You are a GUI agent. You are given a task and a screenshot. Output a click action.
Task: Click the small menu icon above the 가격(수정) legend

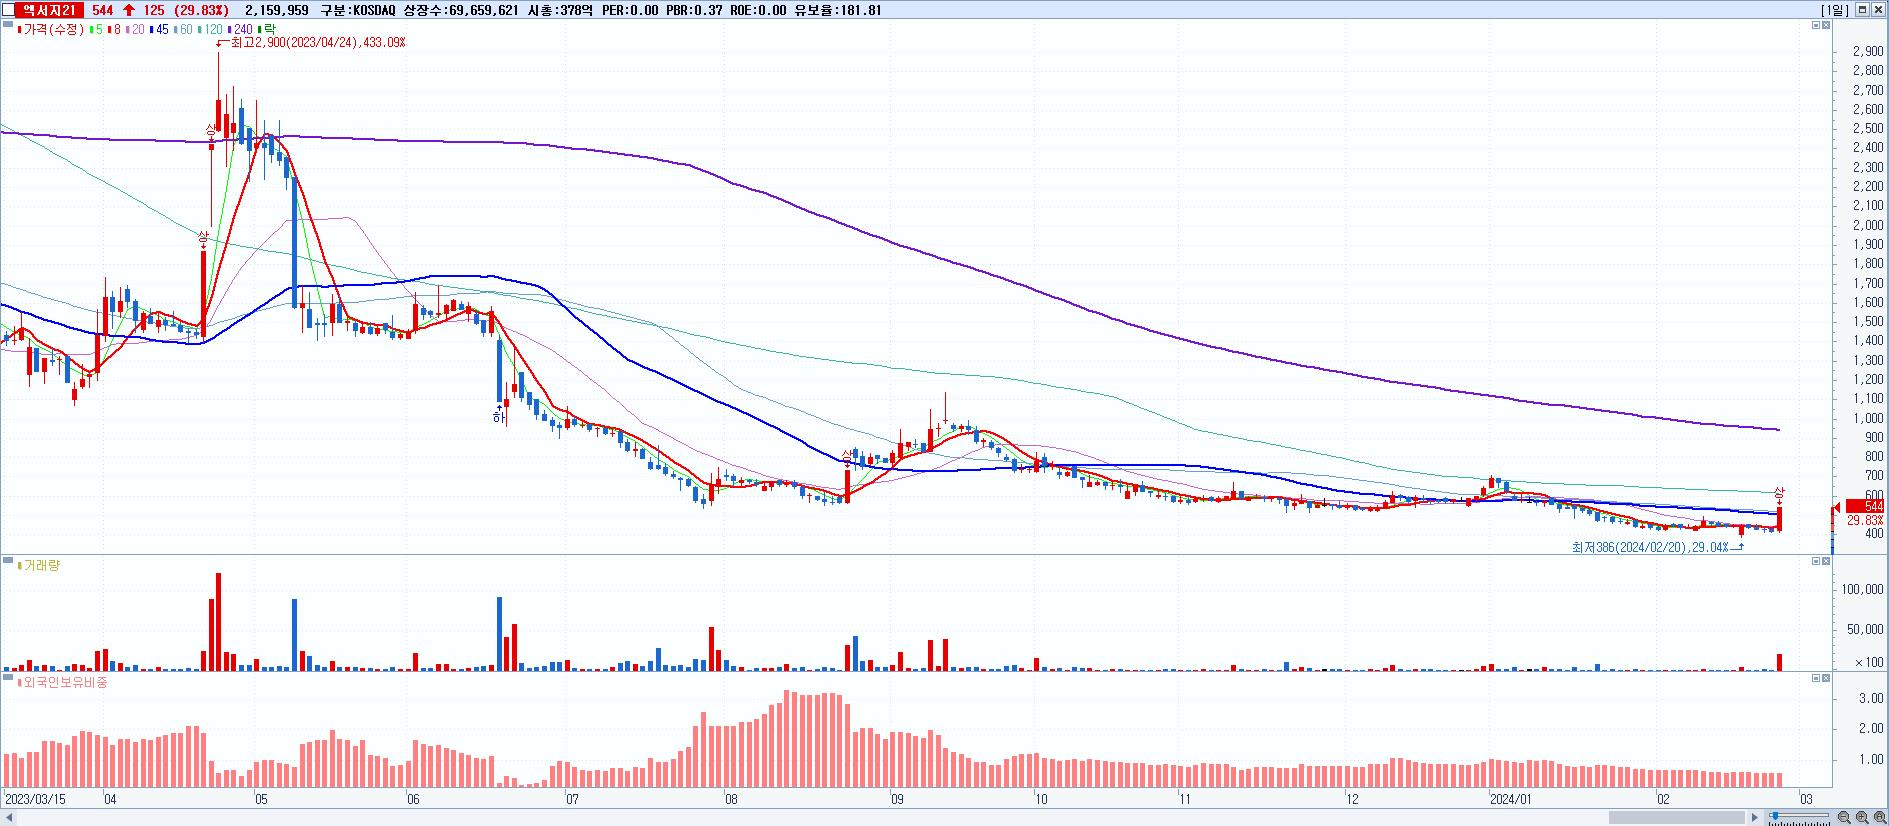[6, 22]
